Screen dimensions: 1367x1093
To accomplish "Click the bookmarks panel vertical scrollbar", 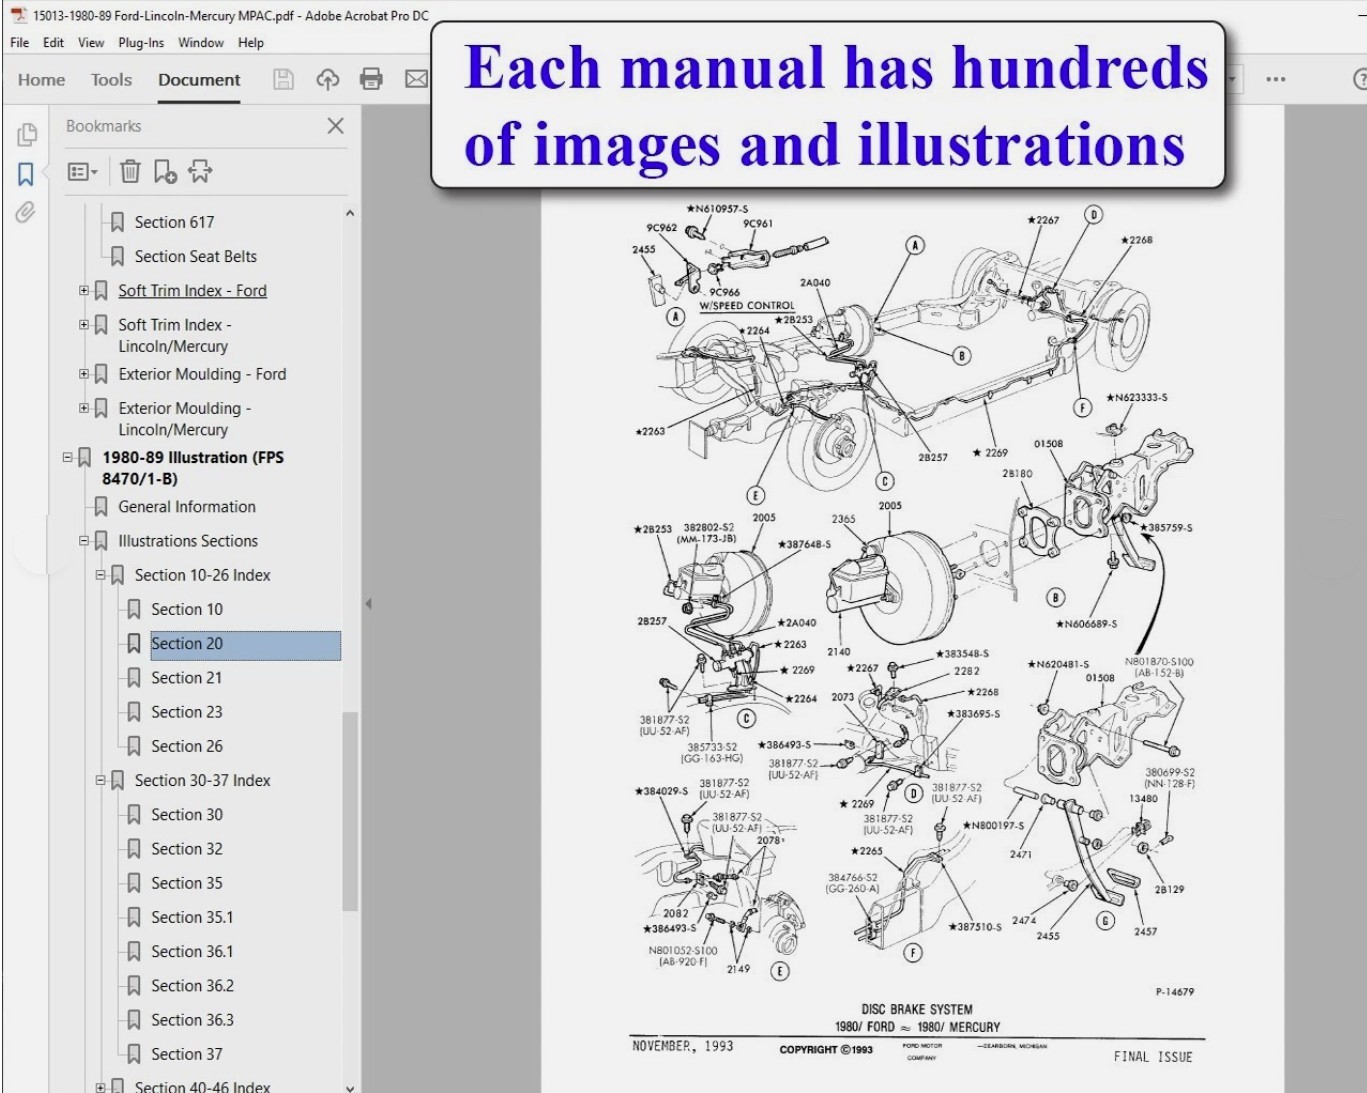I will [x=349, y=810].
